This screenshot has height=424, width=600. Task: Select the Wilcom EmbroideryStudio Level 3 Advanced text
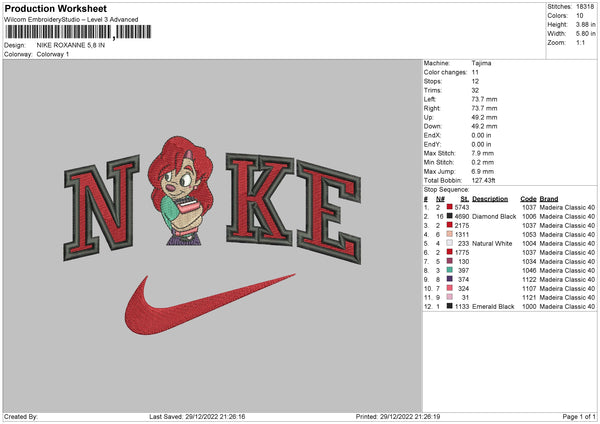(x=71, y=20)
